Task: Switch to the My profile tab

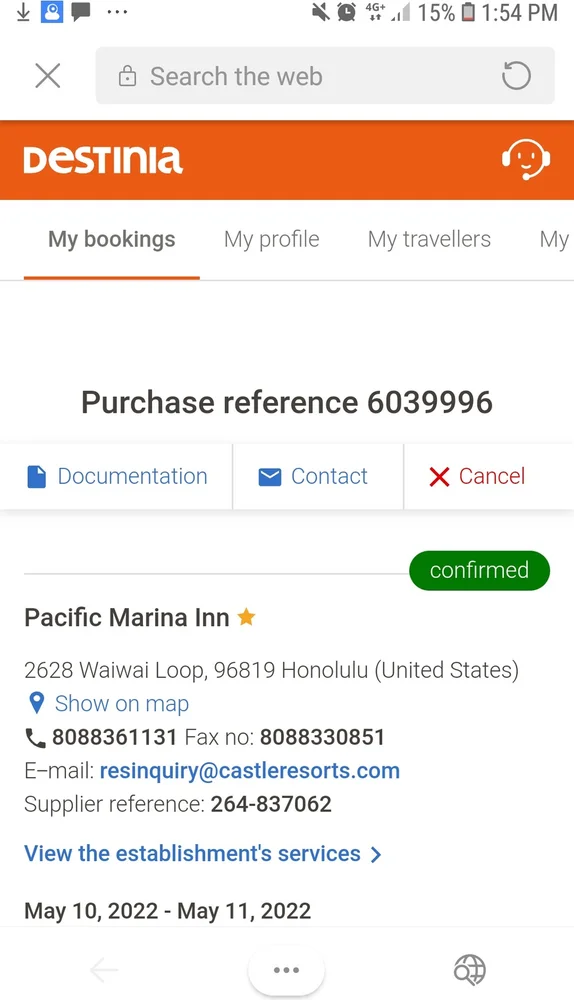Action: click(x=272, y=239)
